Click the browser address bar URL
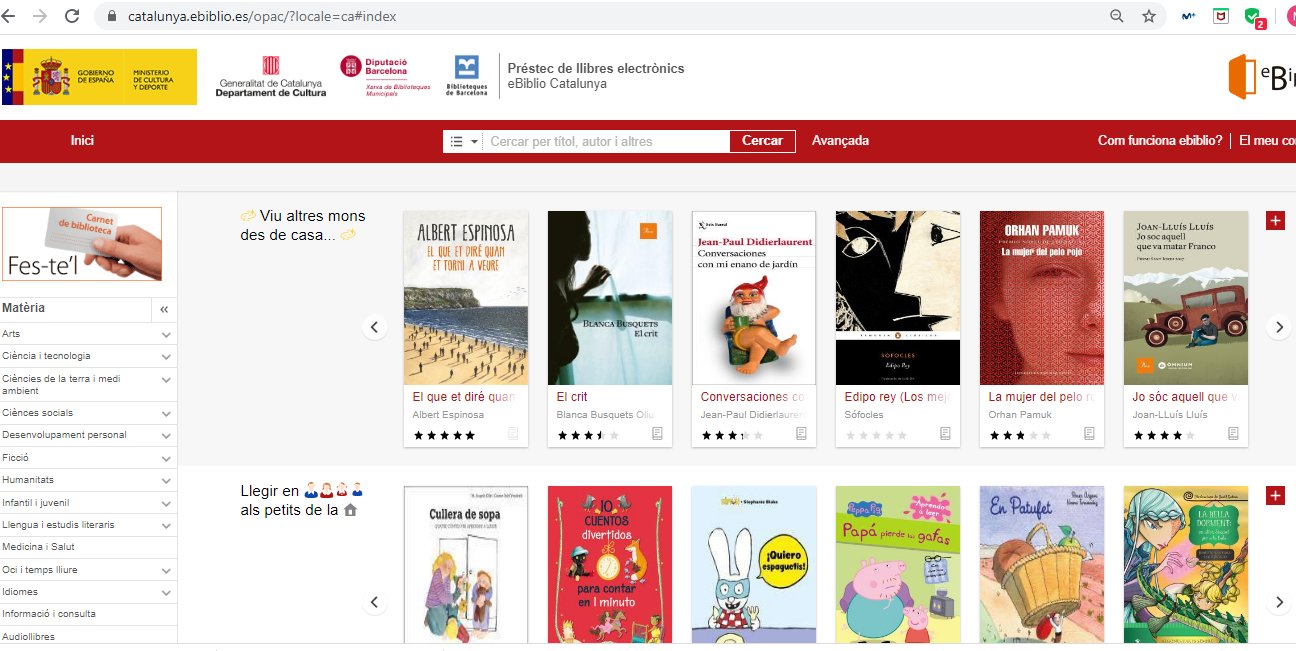This screenshot has height=651, width=1296. (262, 17)
